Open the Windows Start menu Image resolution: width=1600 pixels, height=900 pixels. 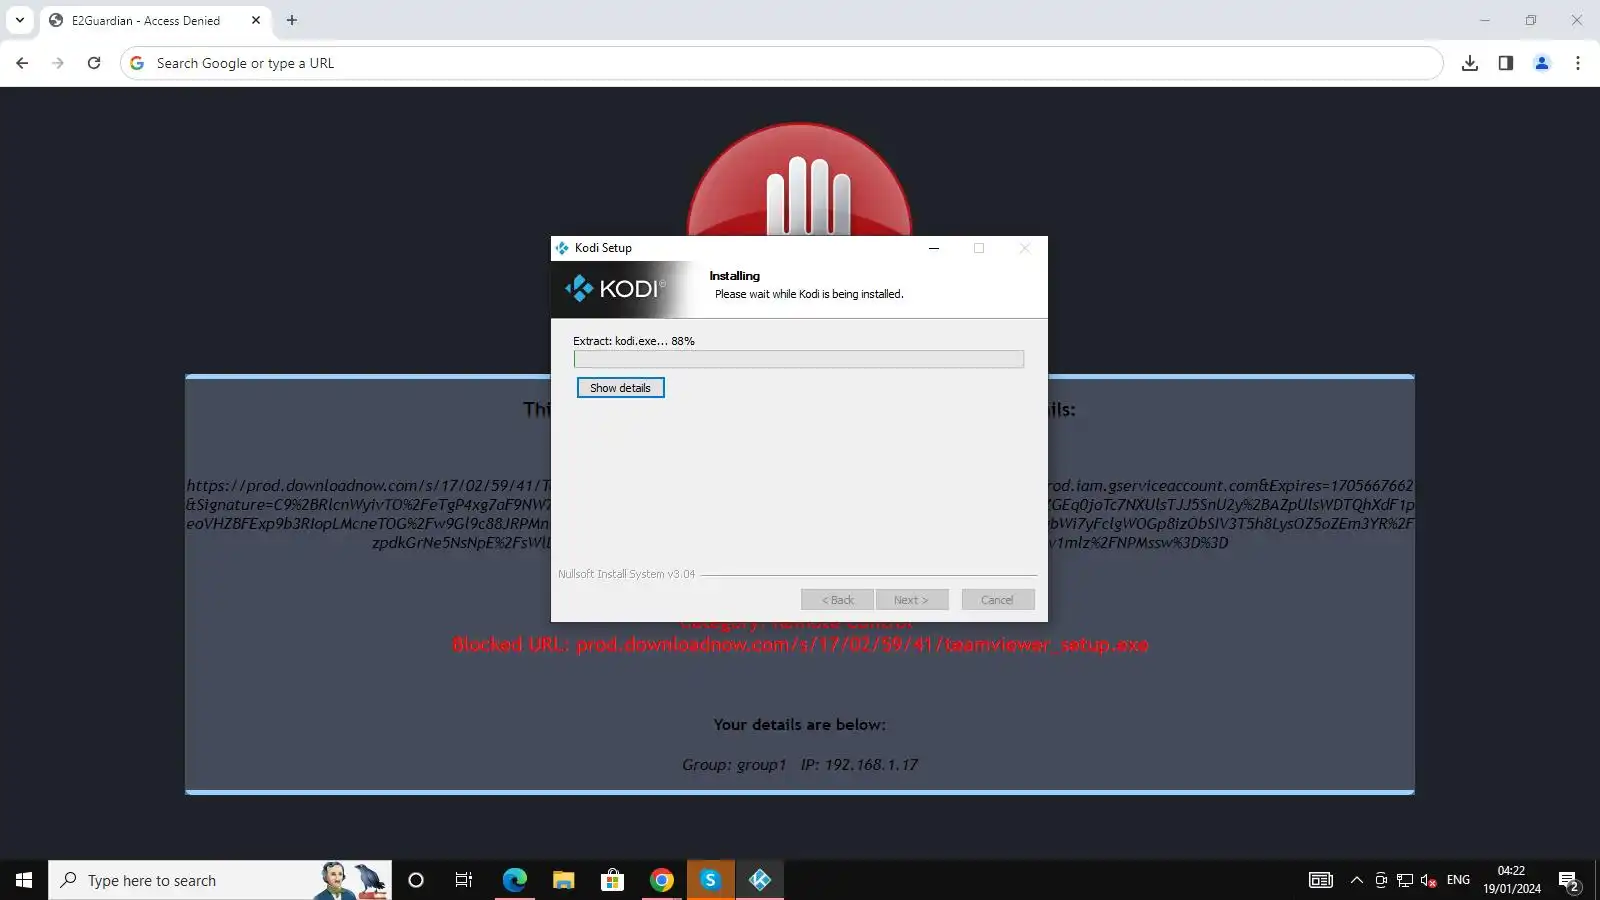click(x=24, y=880)
